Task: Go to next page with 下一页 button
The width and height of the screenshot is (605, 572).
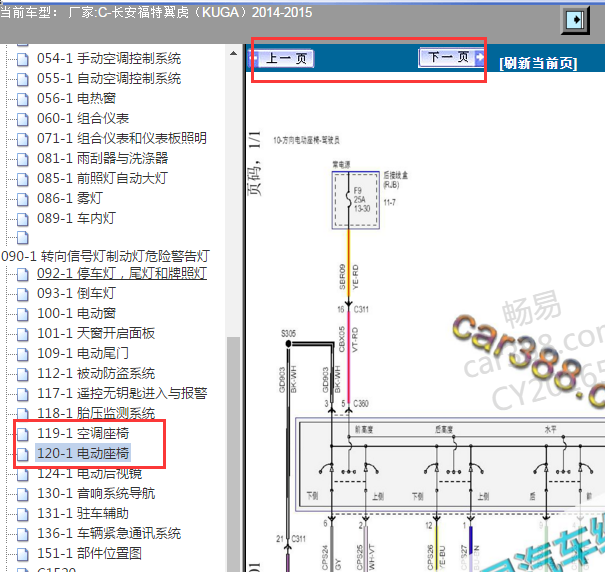Action: (x=452, y=58)
